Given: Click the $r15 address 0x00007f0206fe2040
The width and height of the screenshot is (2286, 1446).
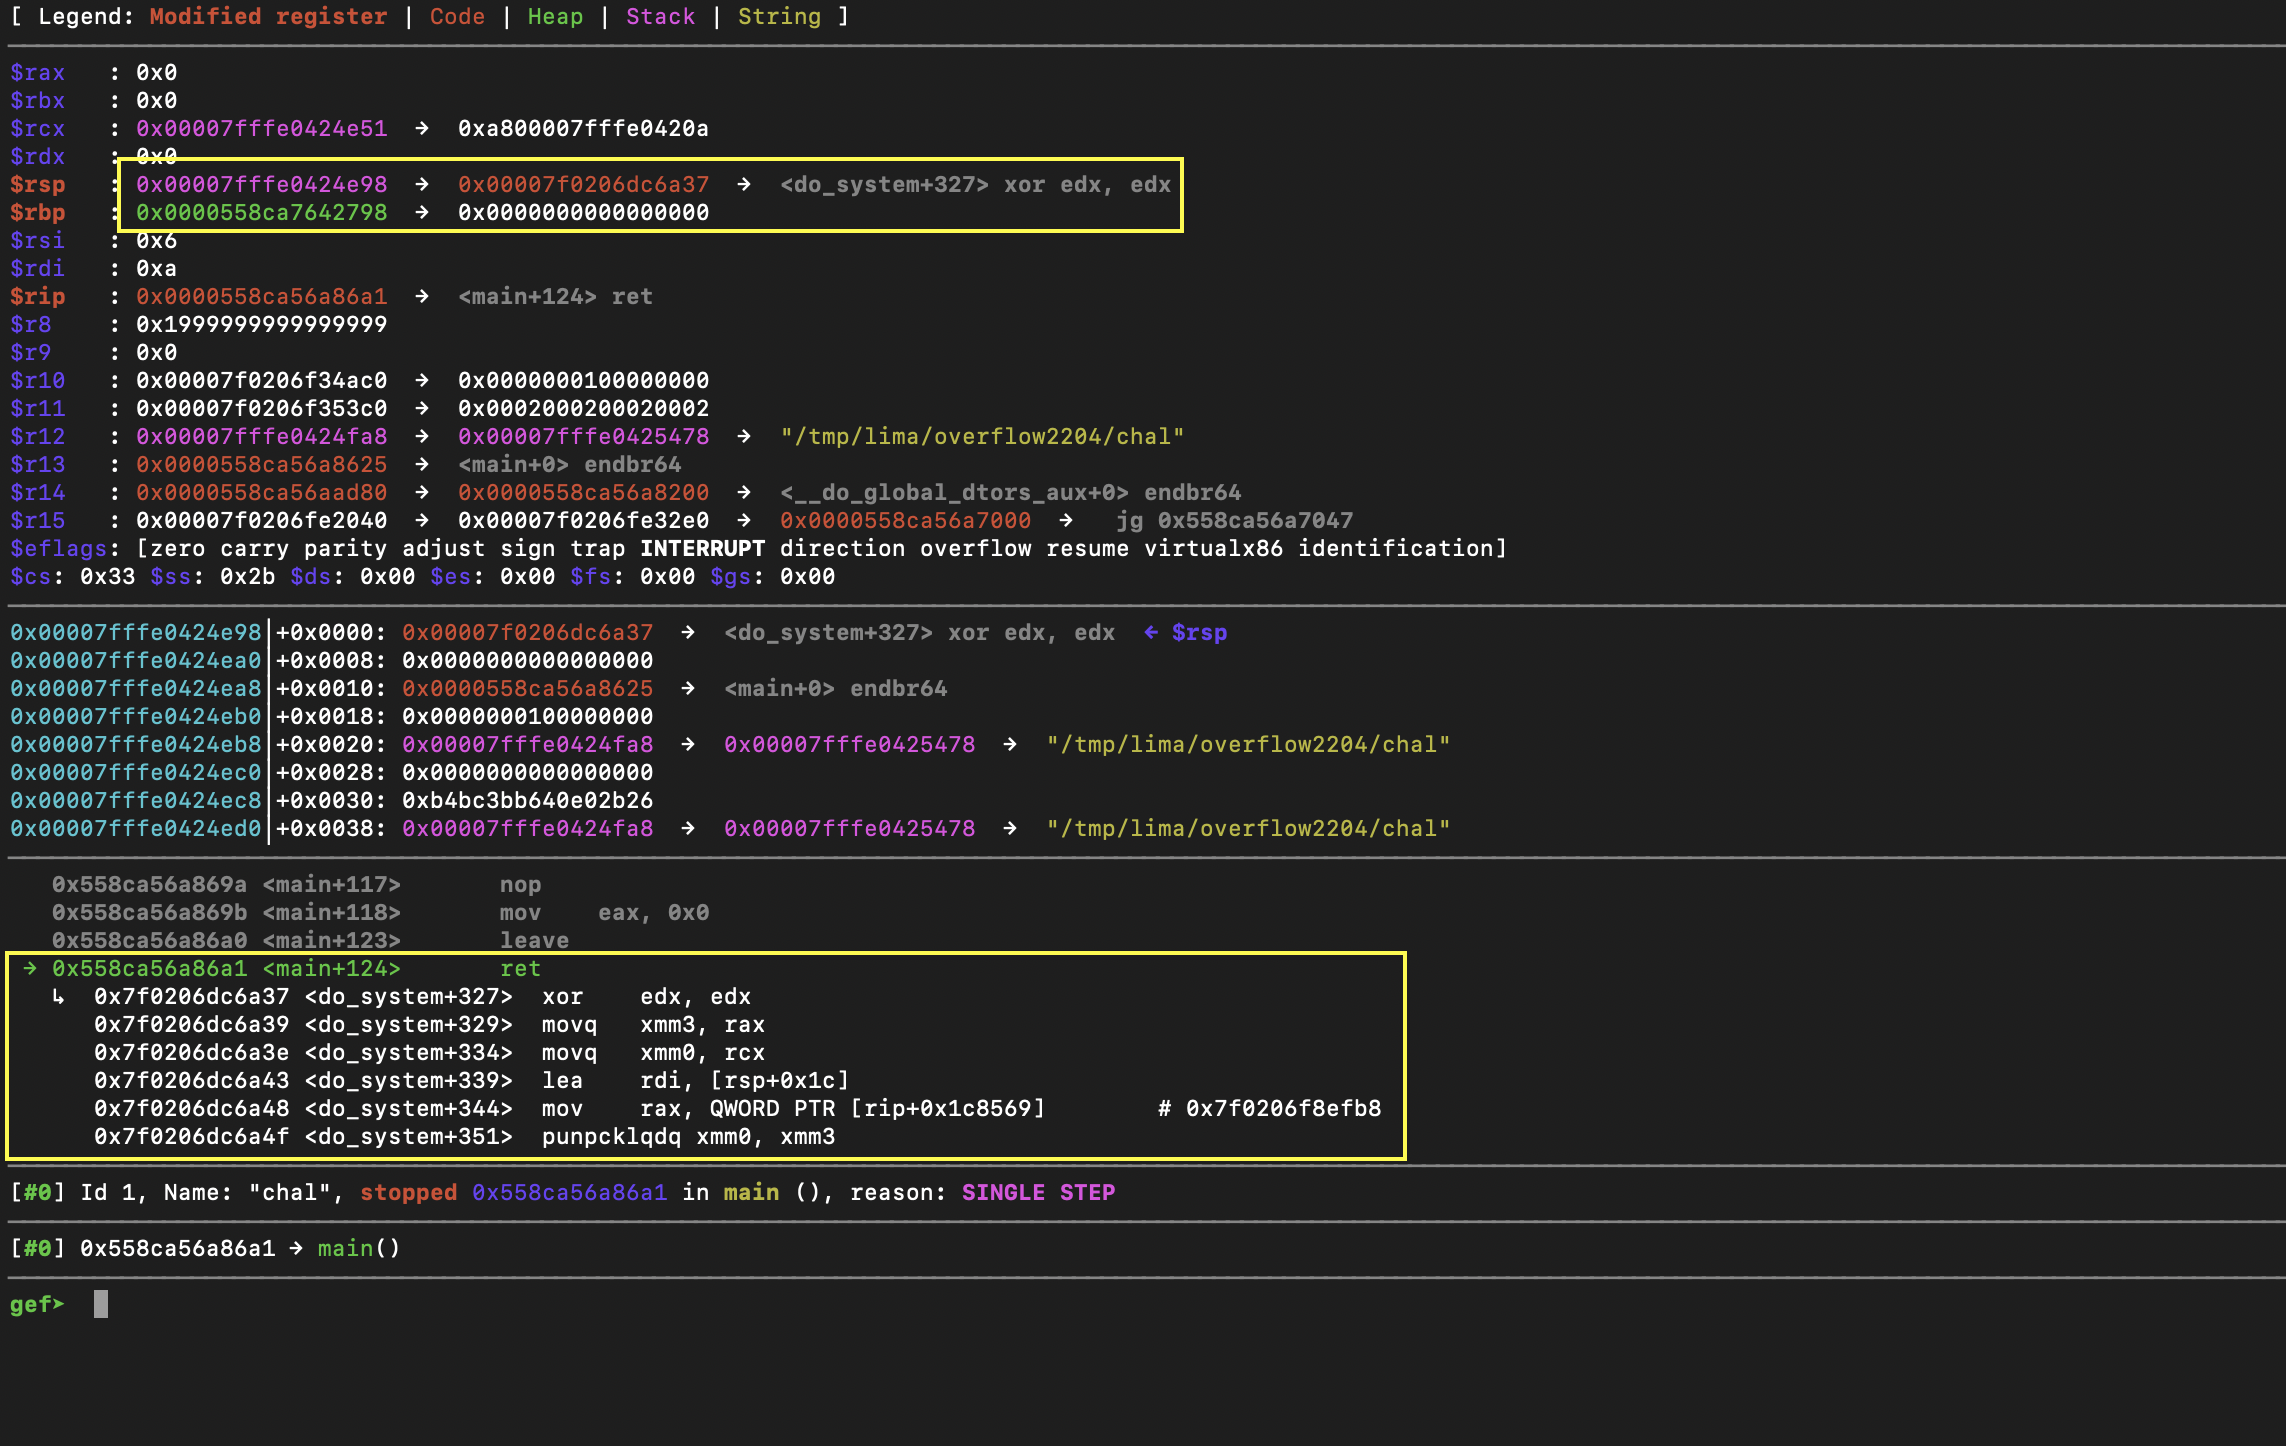Looking at the screenshot, I should [261, 521].
